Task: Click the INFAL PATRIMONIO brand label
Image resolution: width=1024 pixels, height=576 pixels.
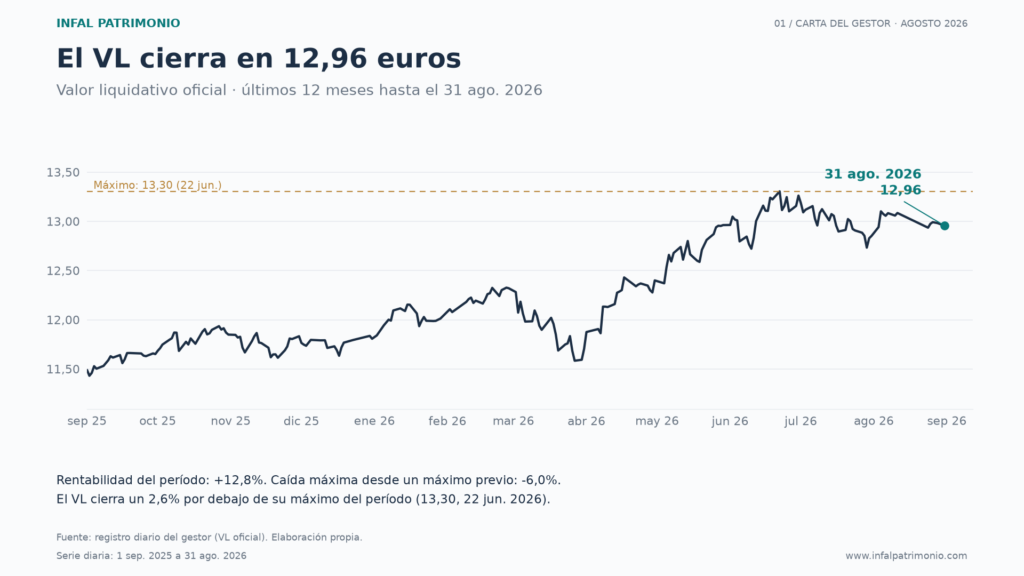Action: [x=118, y=24]
